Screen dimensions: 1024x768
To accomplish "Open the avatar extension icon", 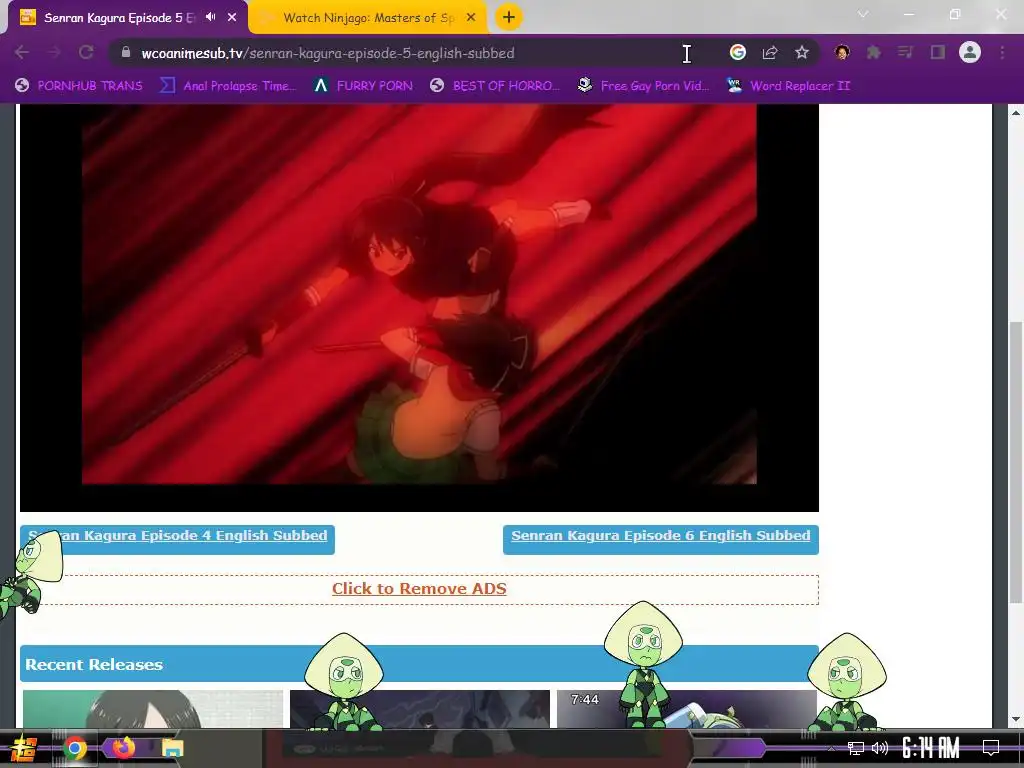I will pos(842,52).
